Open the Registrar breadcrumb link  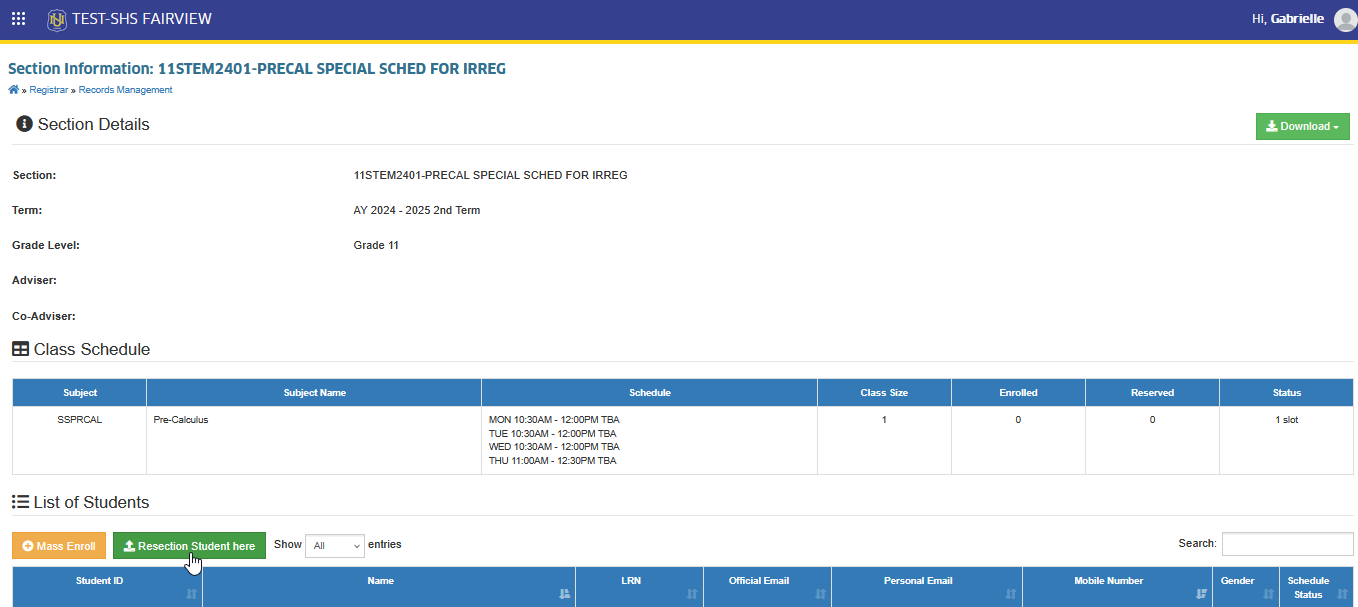click(x=49, y=90)
